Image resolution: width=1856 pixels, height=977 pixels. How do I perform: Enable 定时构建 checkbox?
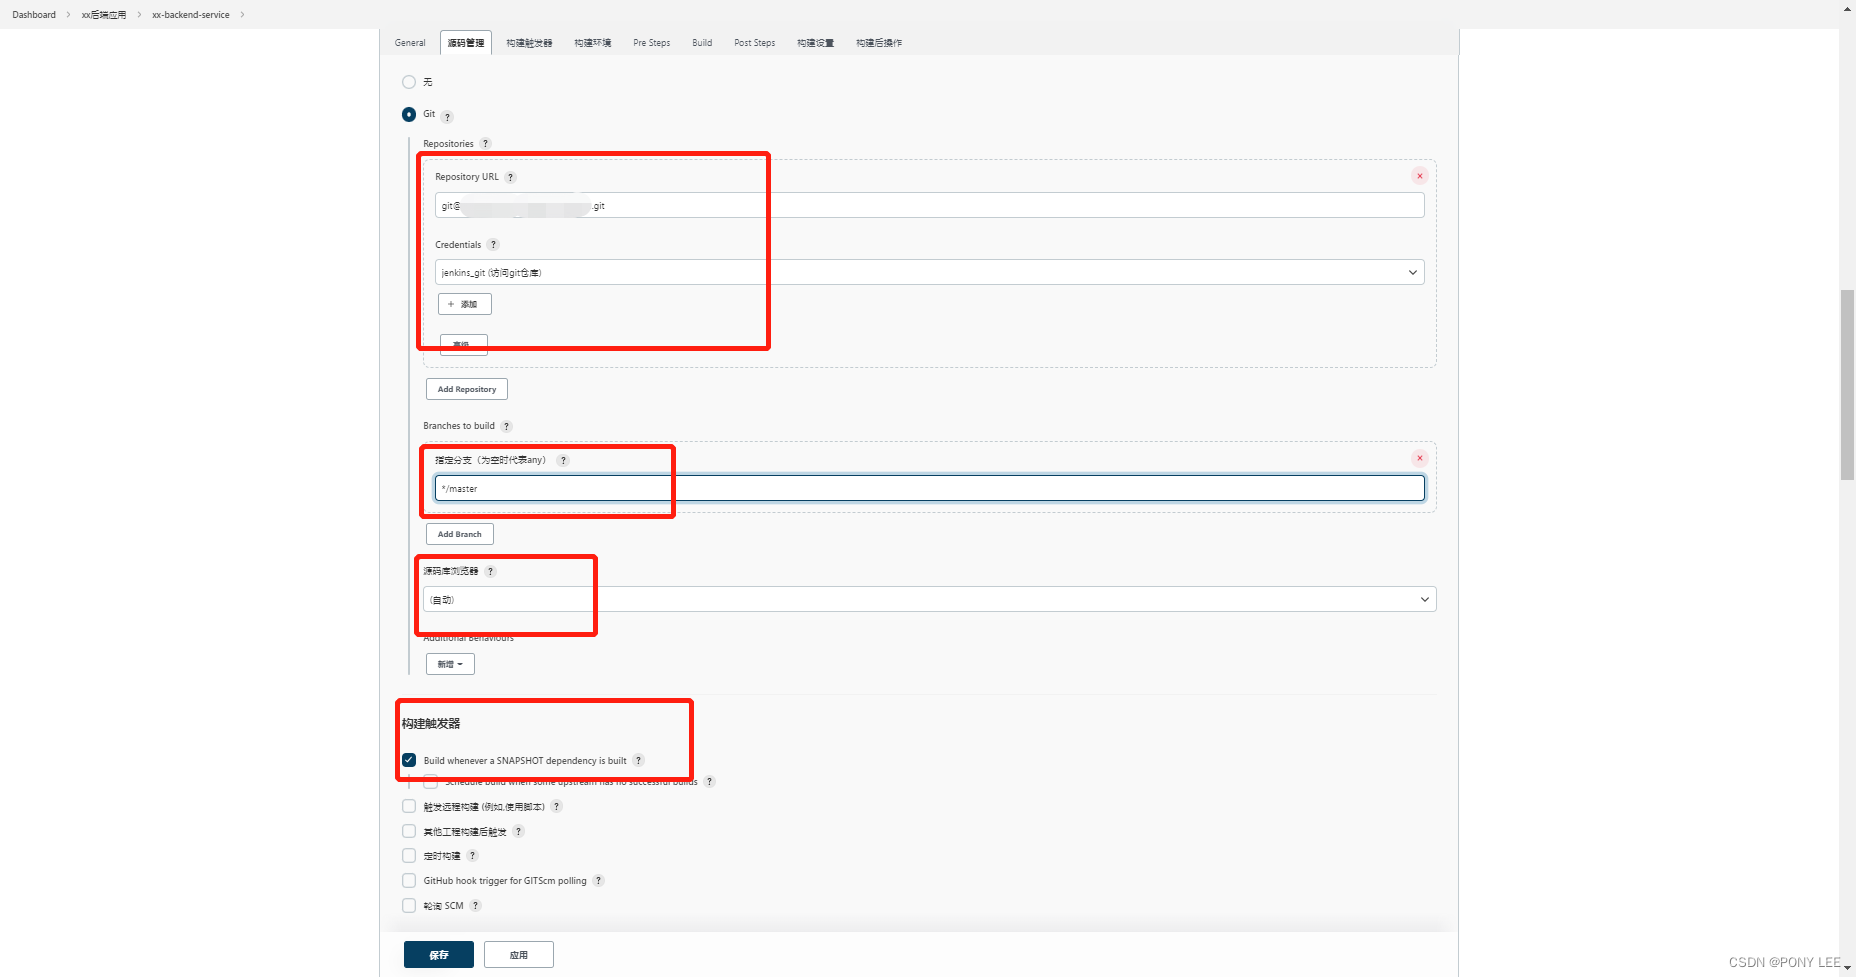click(x=409, y=856)
